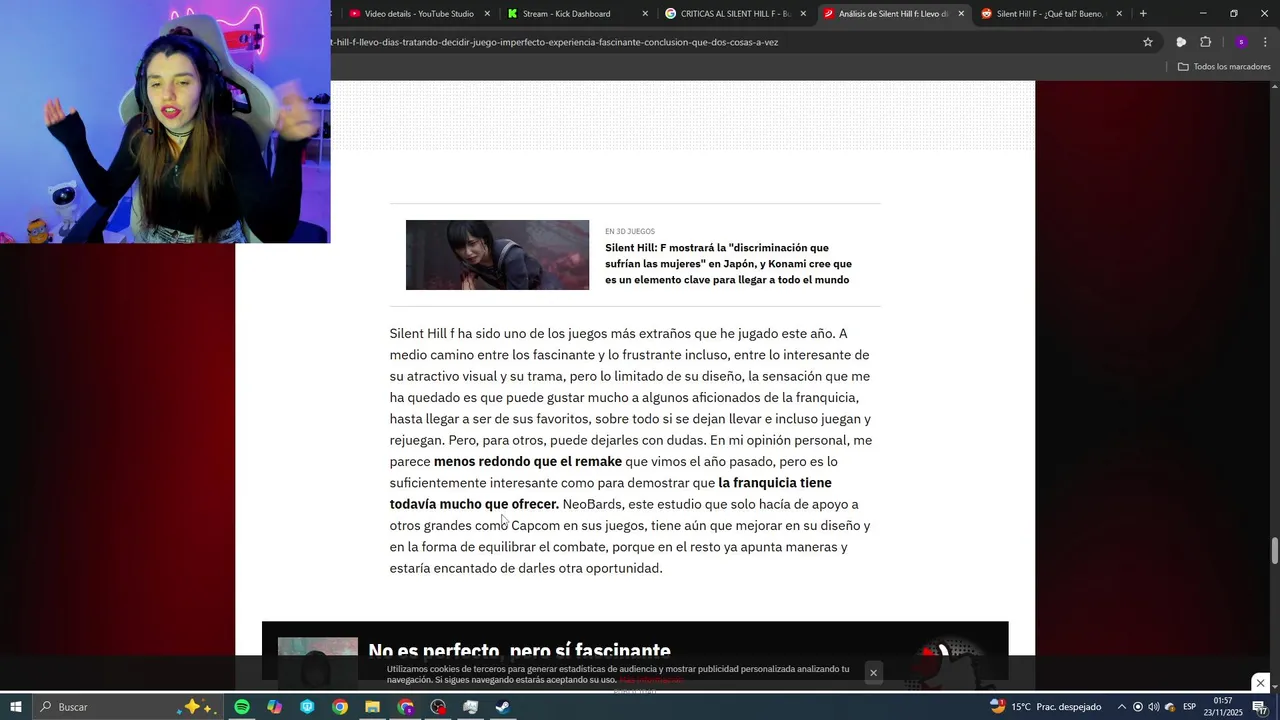Click the bold text menos redondo que el remake
This screenshot has height=720, width=1280.
(528, 462)
